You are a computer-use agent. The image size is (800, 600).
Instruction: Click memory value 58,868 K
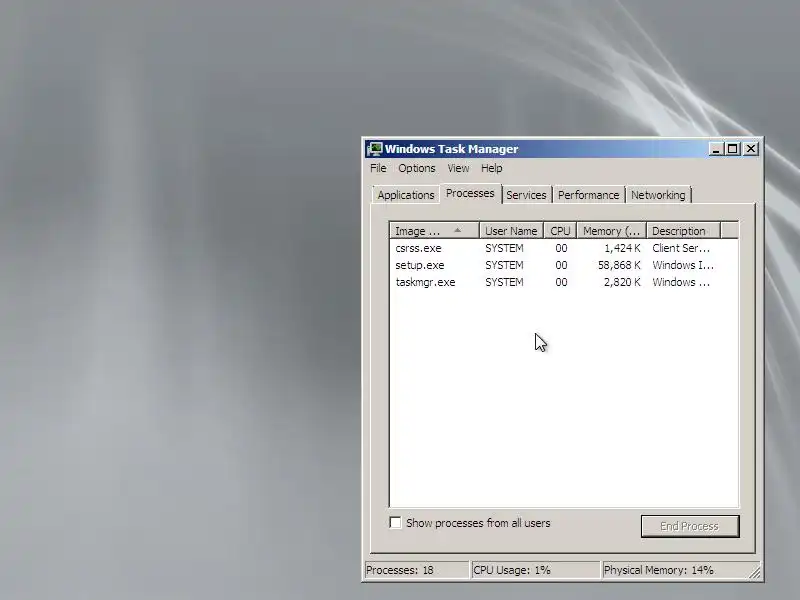(619, 265)
